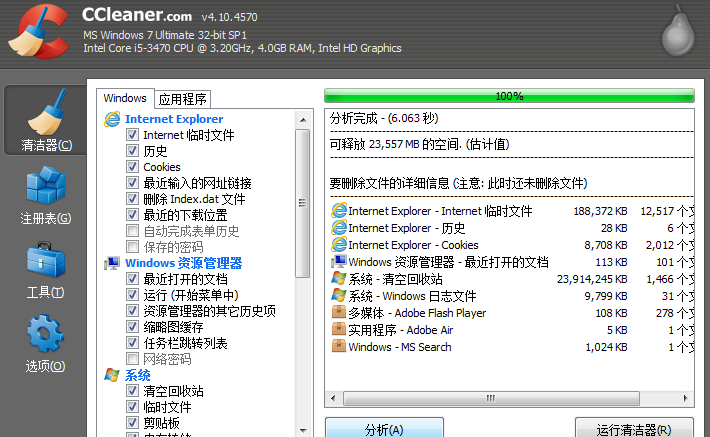Click the Piriform pear logo in the header
Image resolution: width=710 pixels, height=437 pixels.
[x=678, y=31]
